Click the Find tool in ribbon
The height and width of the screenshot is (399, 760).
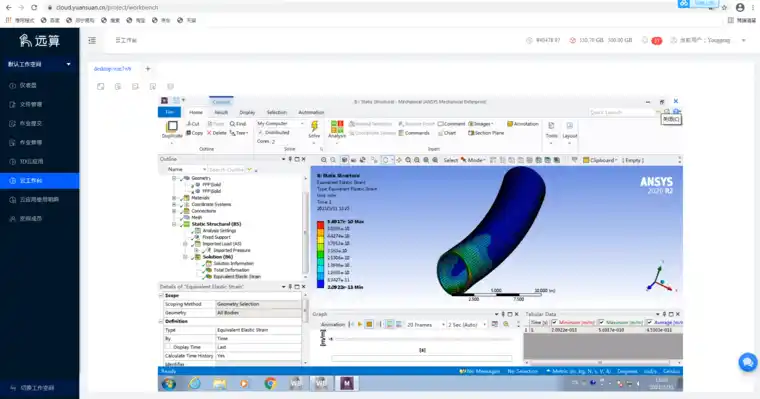(238, 124)
